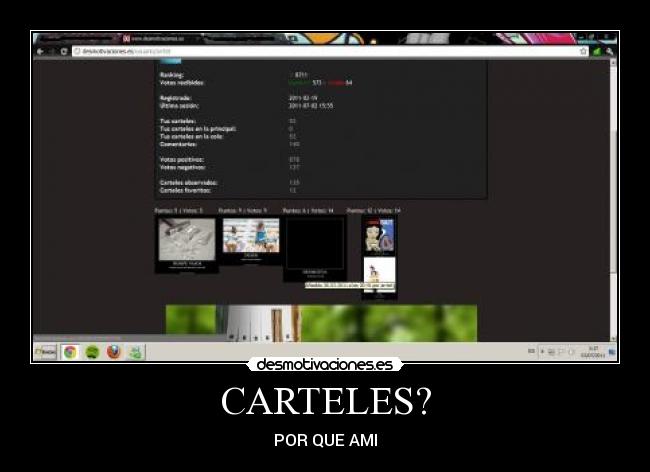Click the browser back arrow
The height and width of the screenshot is (472, 650).
[x=40, y=51]
